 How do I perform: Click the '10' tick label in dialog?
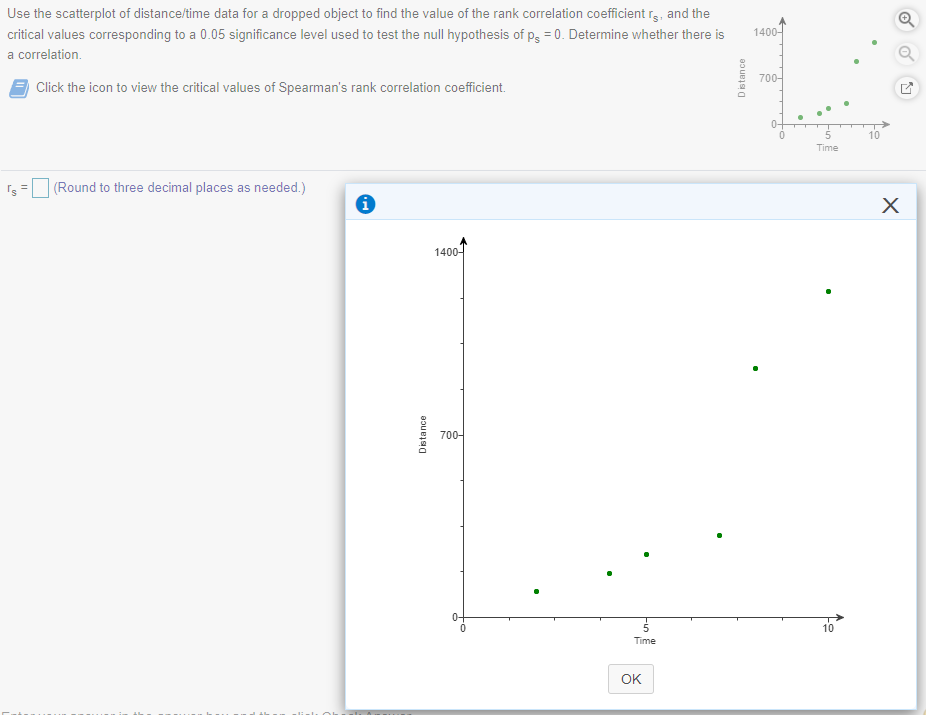click(x=828, y=628)
